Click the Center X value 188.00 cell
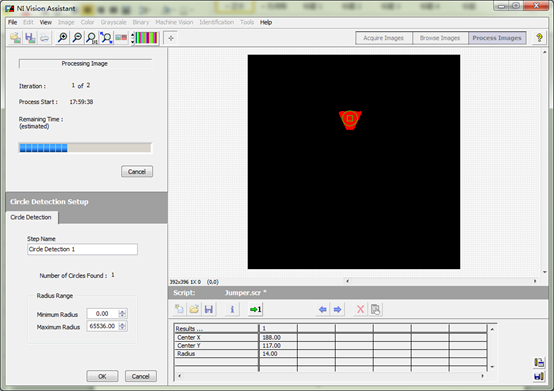This screenshot has height=391, width=554. pos(278,337)
